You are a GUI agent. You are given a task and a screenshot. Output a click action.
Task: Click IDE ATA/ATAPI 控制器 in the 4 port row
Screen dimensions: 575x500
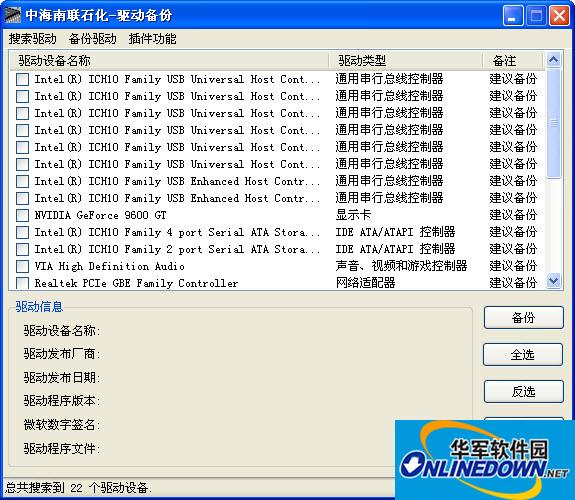click(x=395, y=232)
